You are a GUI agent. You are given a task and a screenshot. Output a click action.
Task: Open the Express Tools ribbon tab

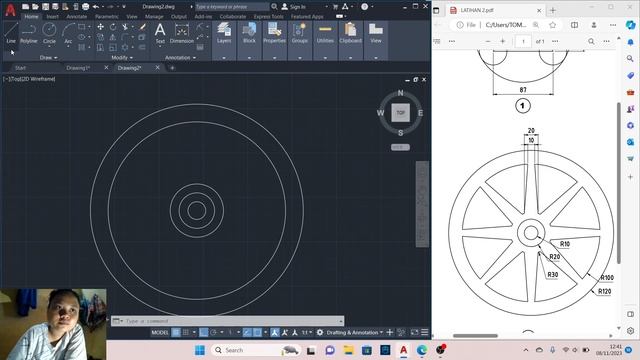point(268,17)
